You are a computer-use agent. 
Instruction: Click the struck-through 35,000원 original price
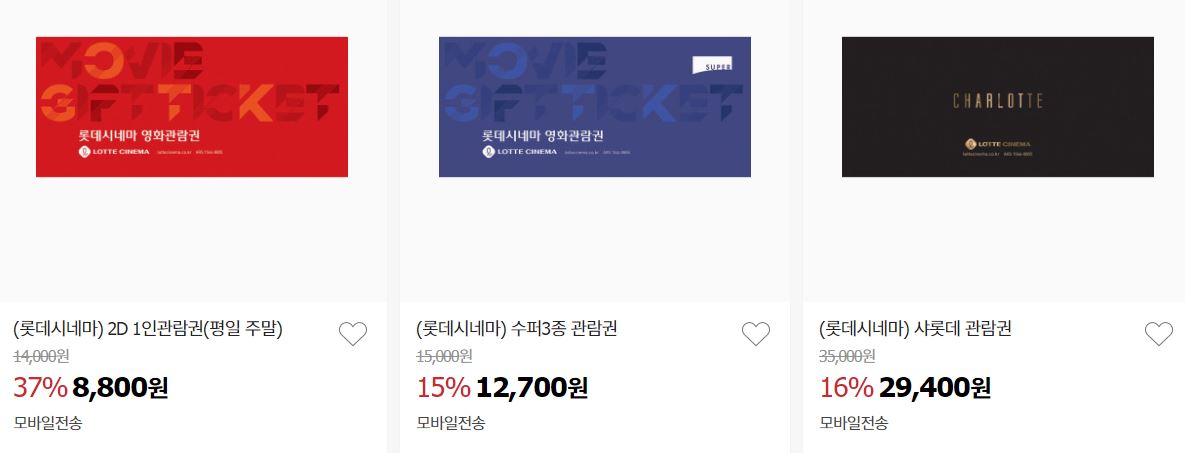[847, 355]
